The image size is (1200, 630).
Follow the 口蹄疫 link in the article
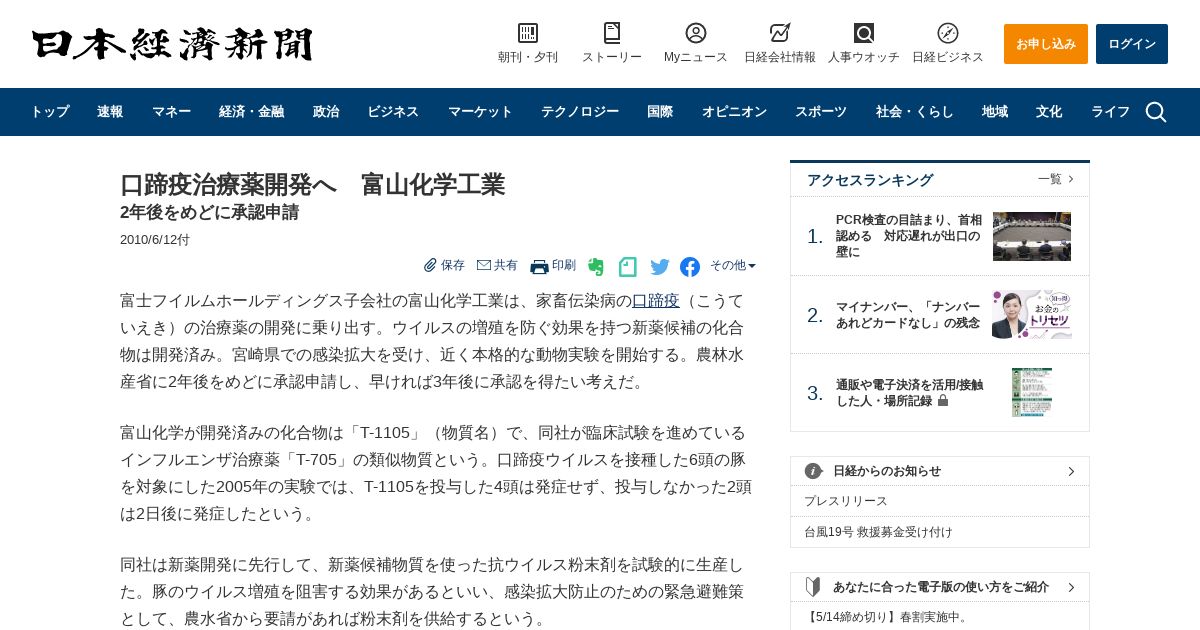[655, 301]
